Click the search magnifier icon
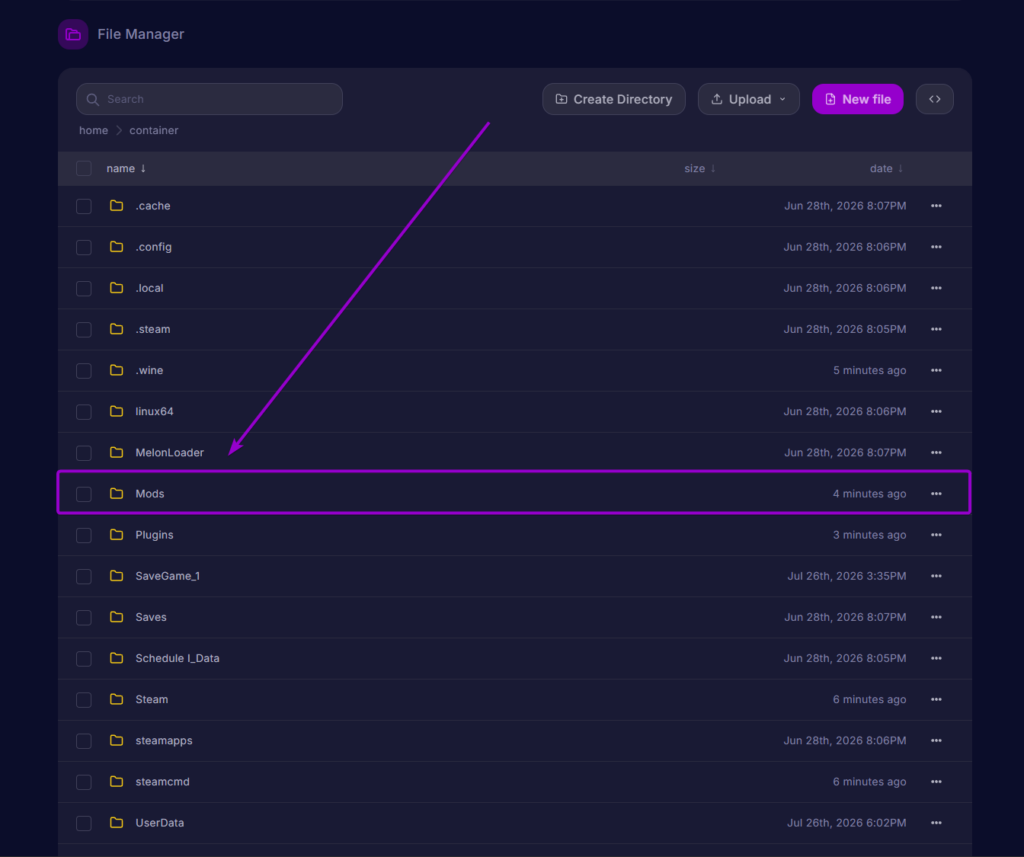The width and height of the screenshot is (1024, 857). pyautogui.click(x=93, y=99)
